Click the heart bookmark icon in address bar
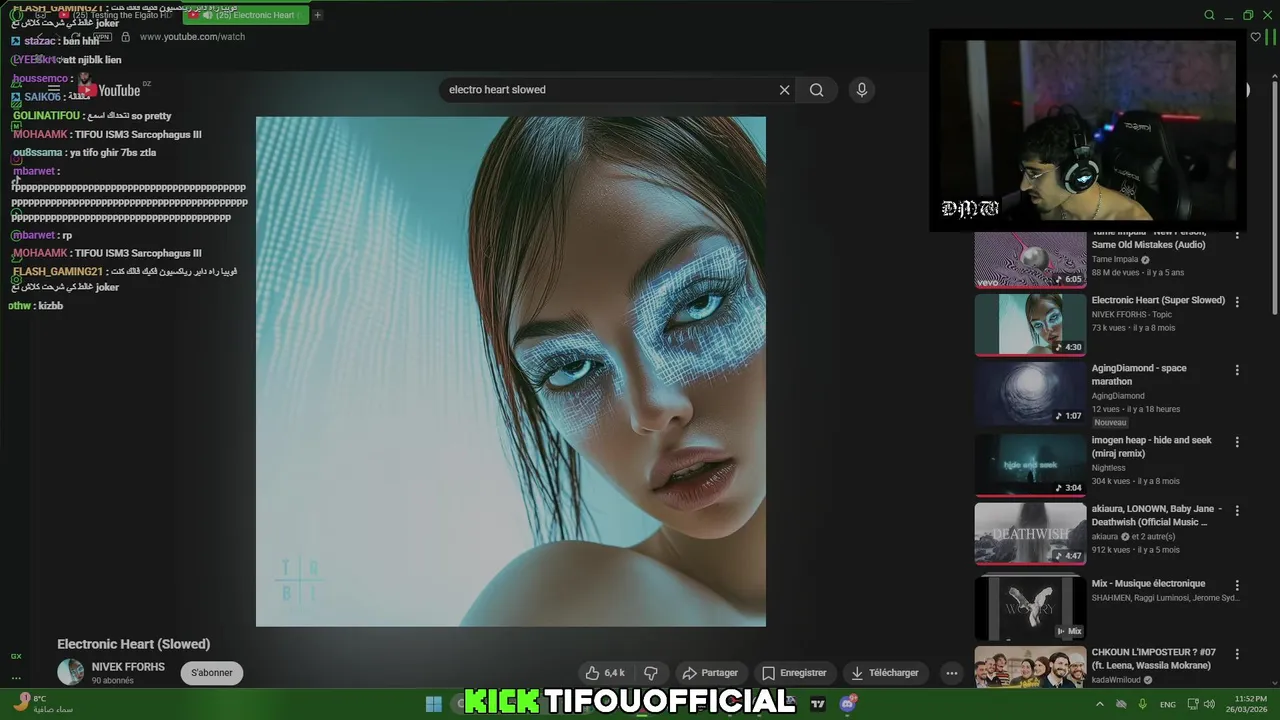The image size is (1280, 720). [x=1256, y=37]
